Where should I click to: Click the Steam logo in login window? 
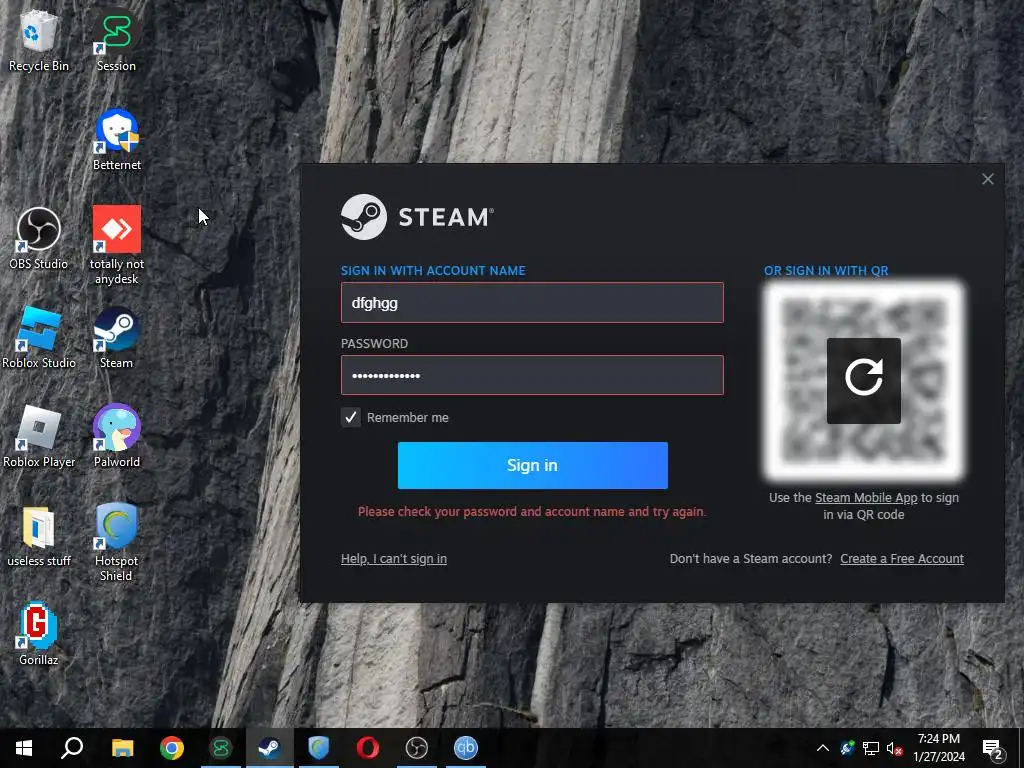(417, 217)
